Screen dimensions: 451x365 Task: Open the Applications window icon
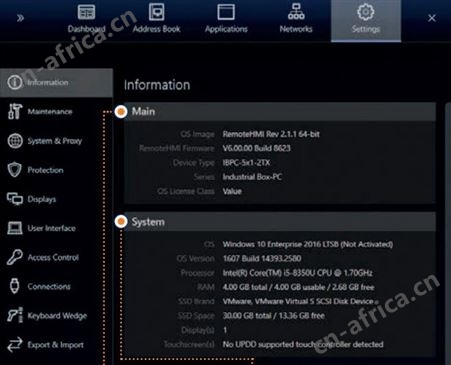(x=226, y=12)
